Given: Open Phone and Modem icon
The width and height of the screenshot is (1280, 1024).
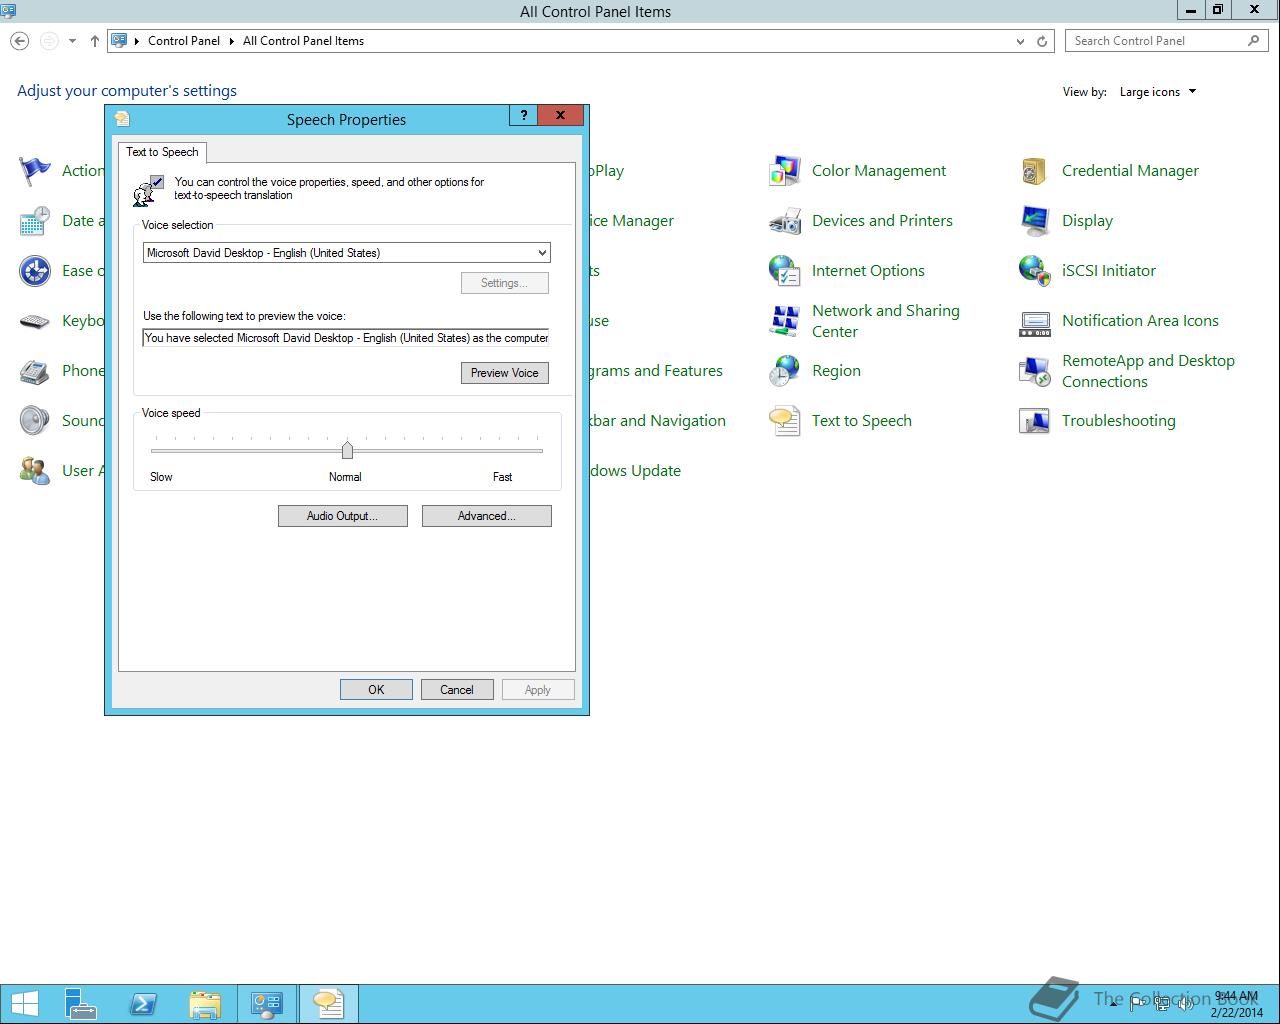Looking at the screenshot, I should (x=35, y=371).
